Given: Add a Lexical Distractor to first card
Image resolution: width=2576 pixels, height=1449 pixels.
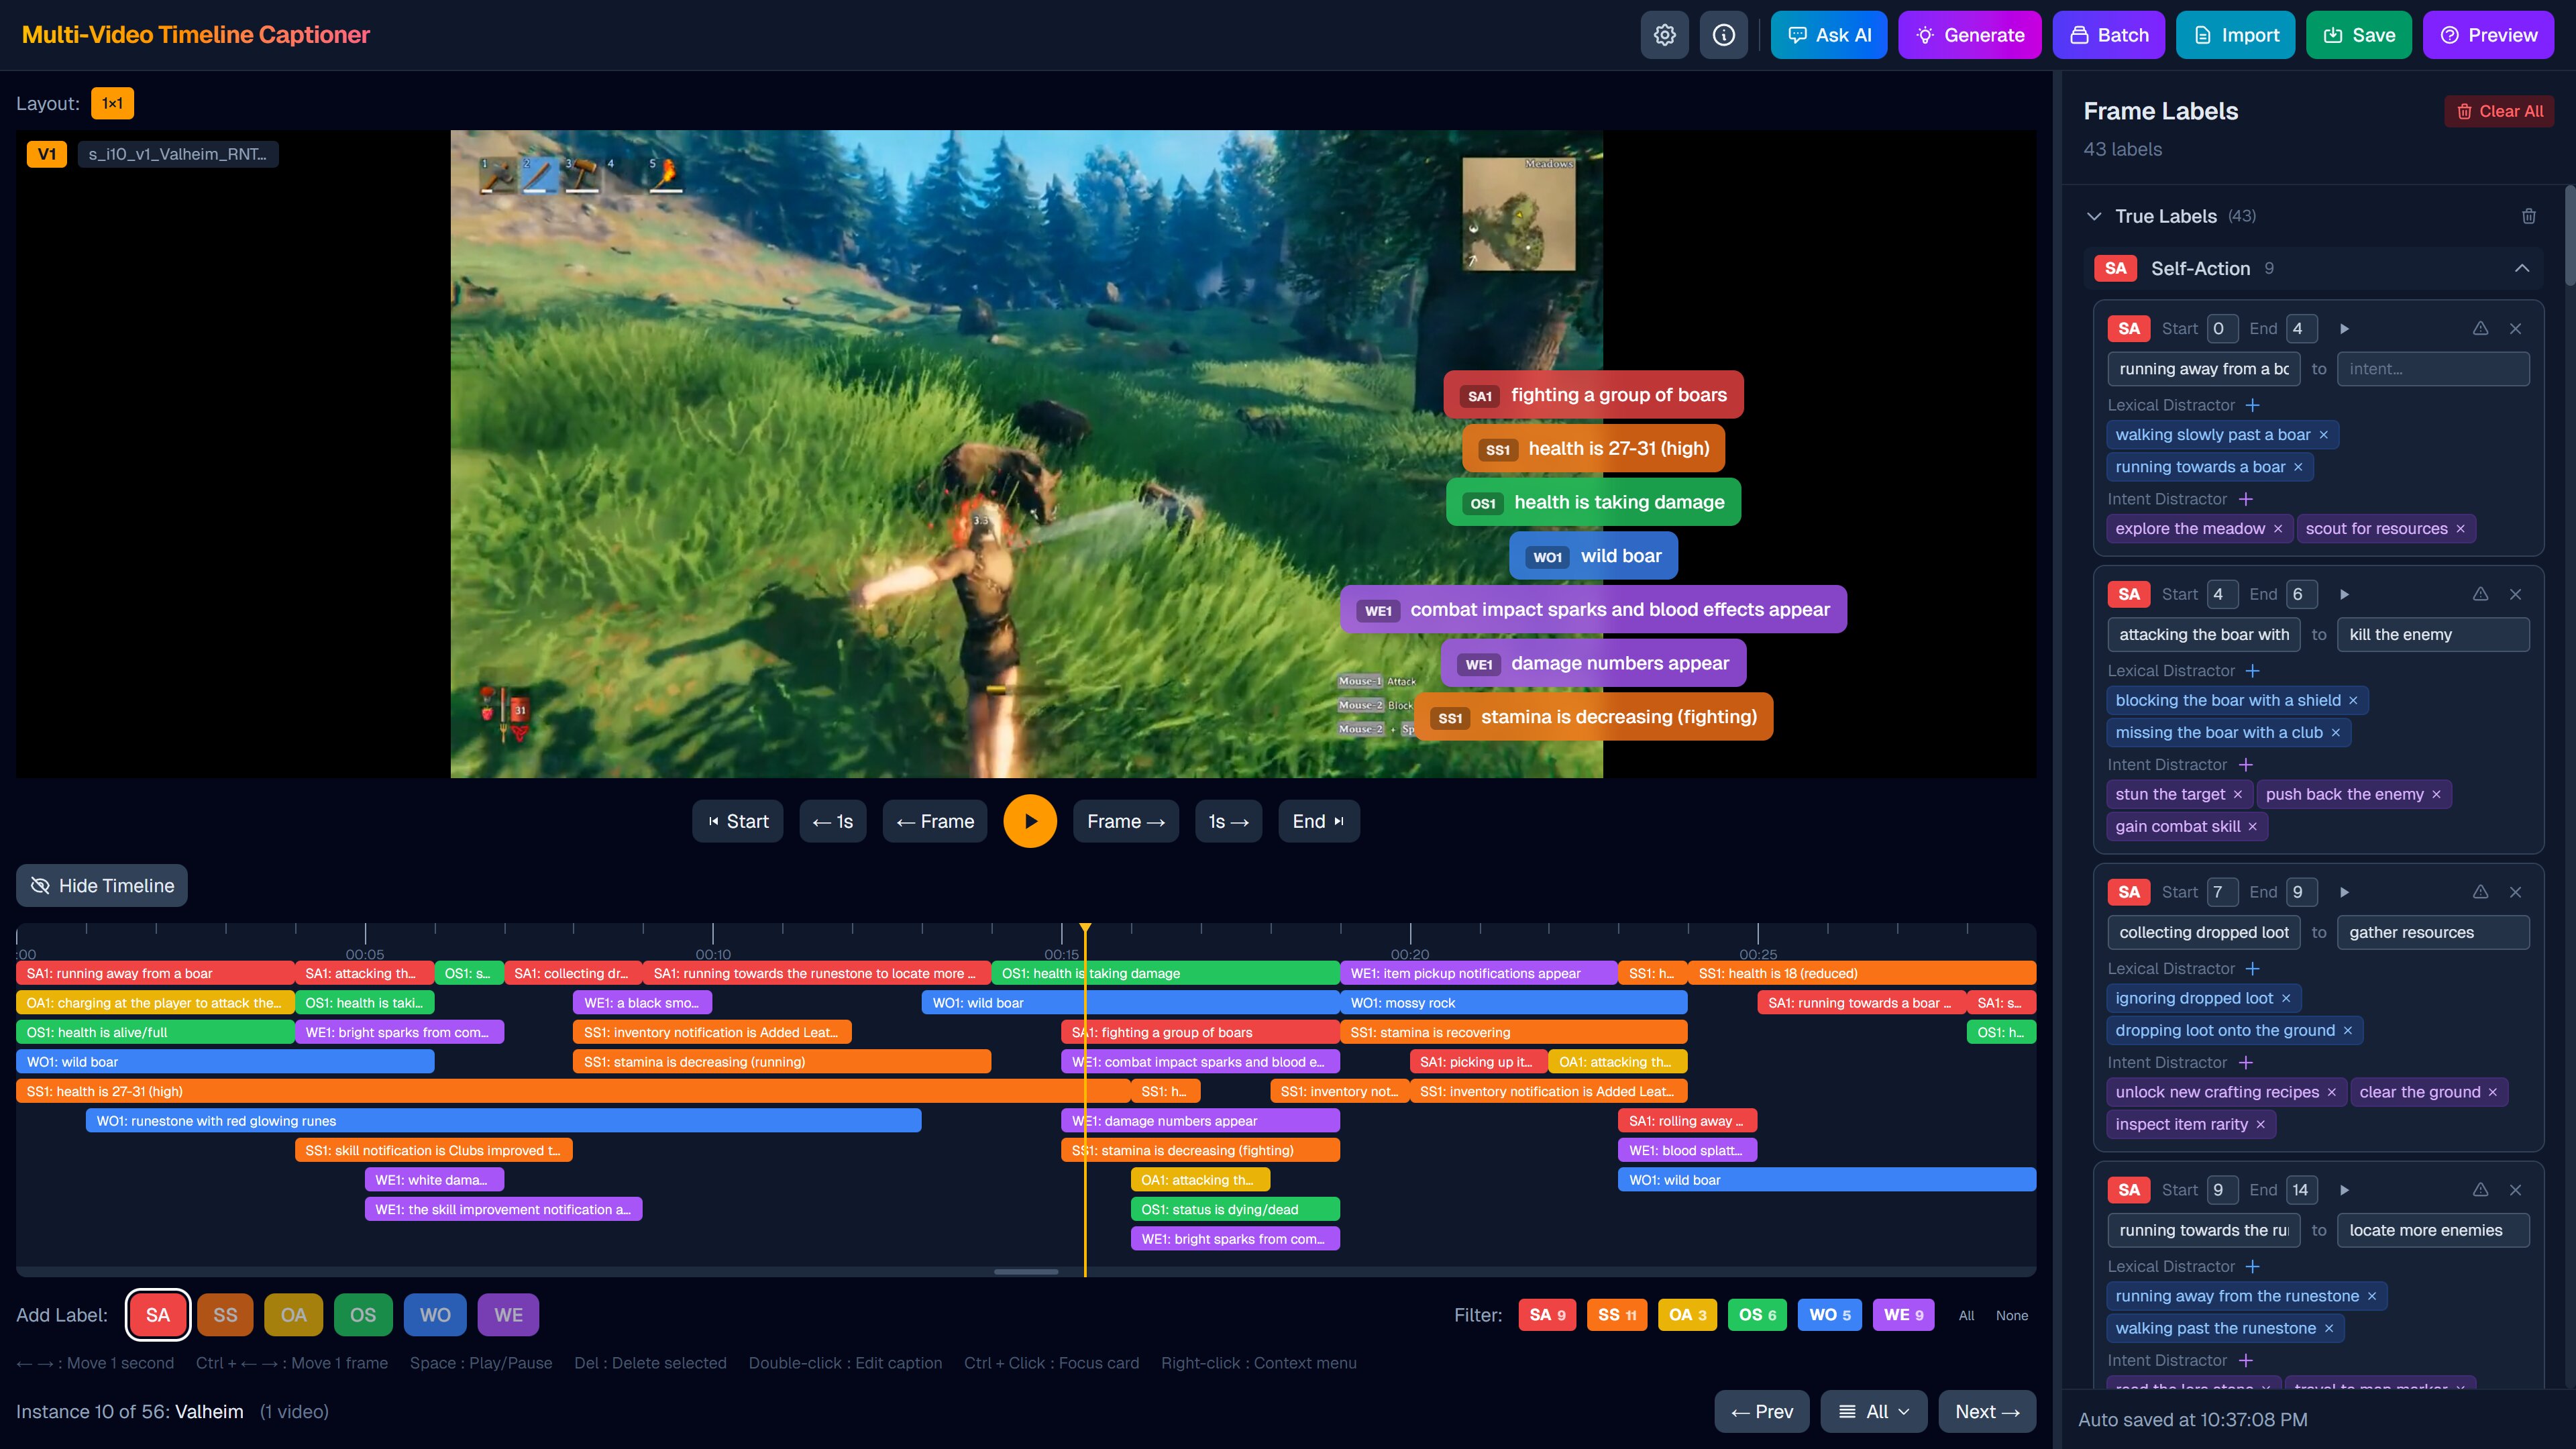Looking at the screenshot, I should pyautogui.click(x=2252, y=405).
